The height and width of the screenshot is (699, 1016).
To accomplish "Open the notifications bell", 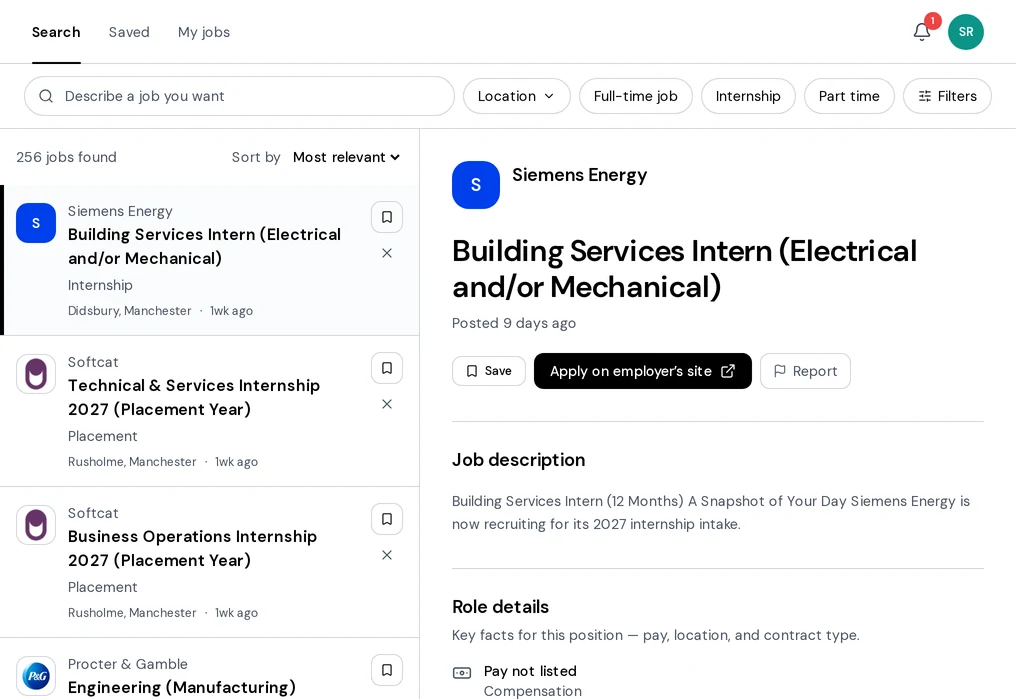I will (922, 32).
